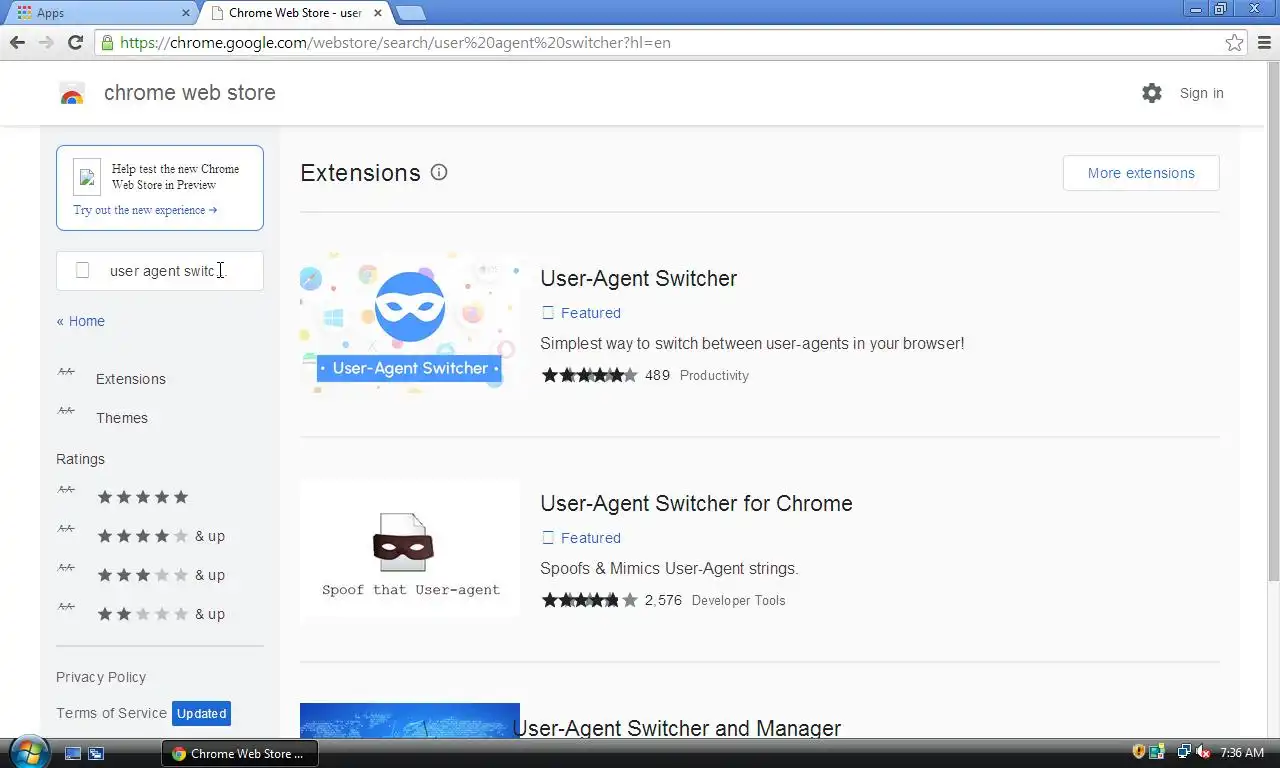Return to the web store Home
The image size is (1280, 768).
point(80,321)
